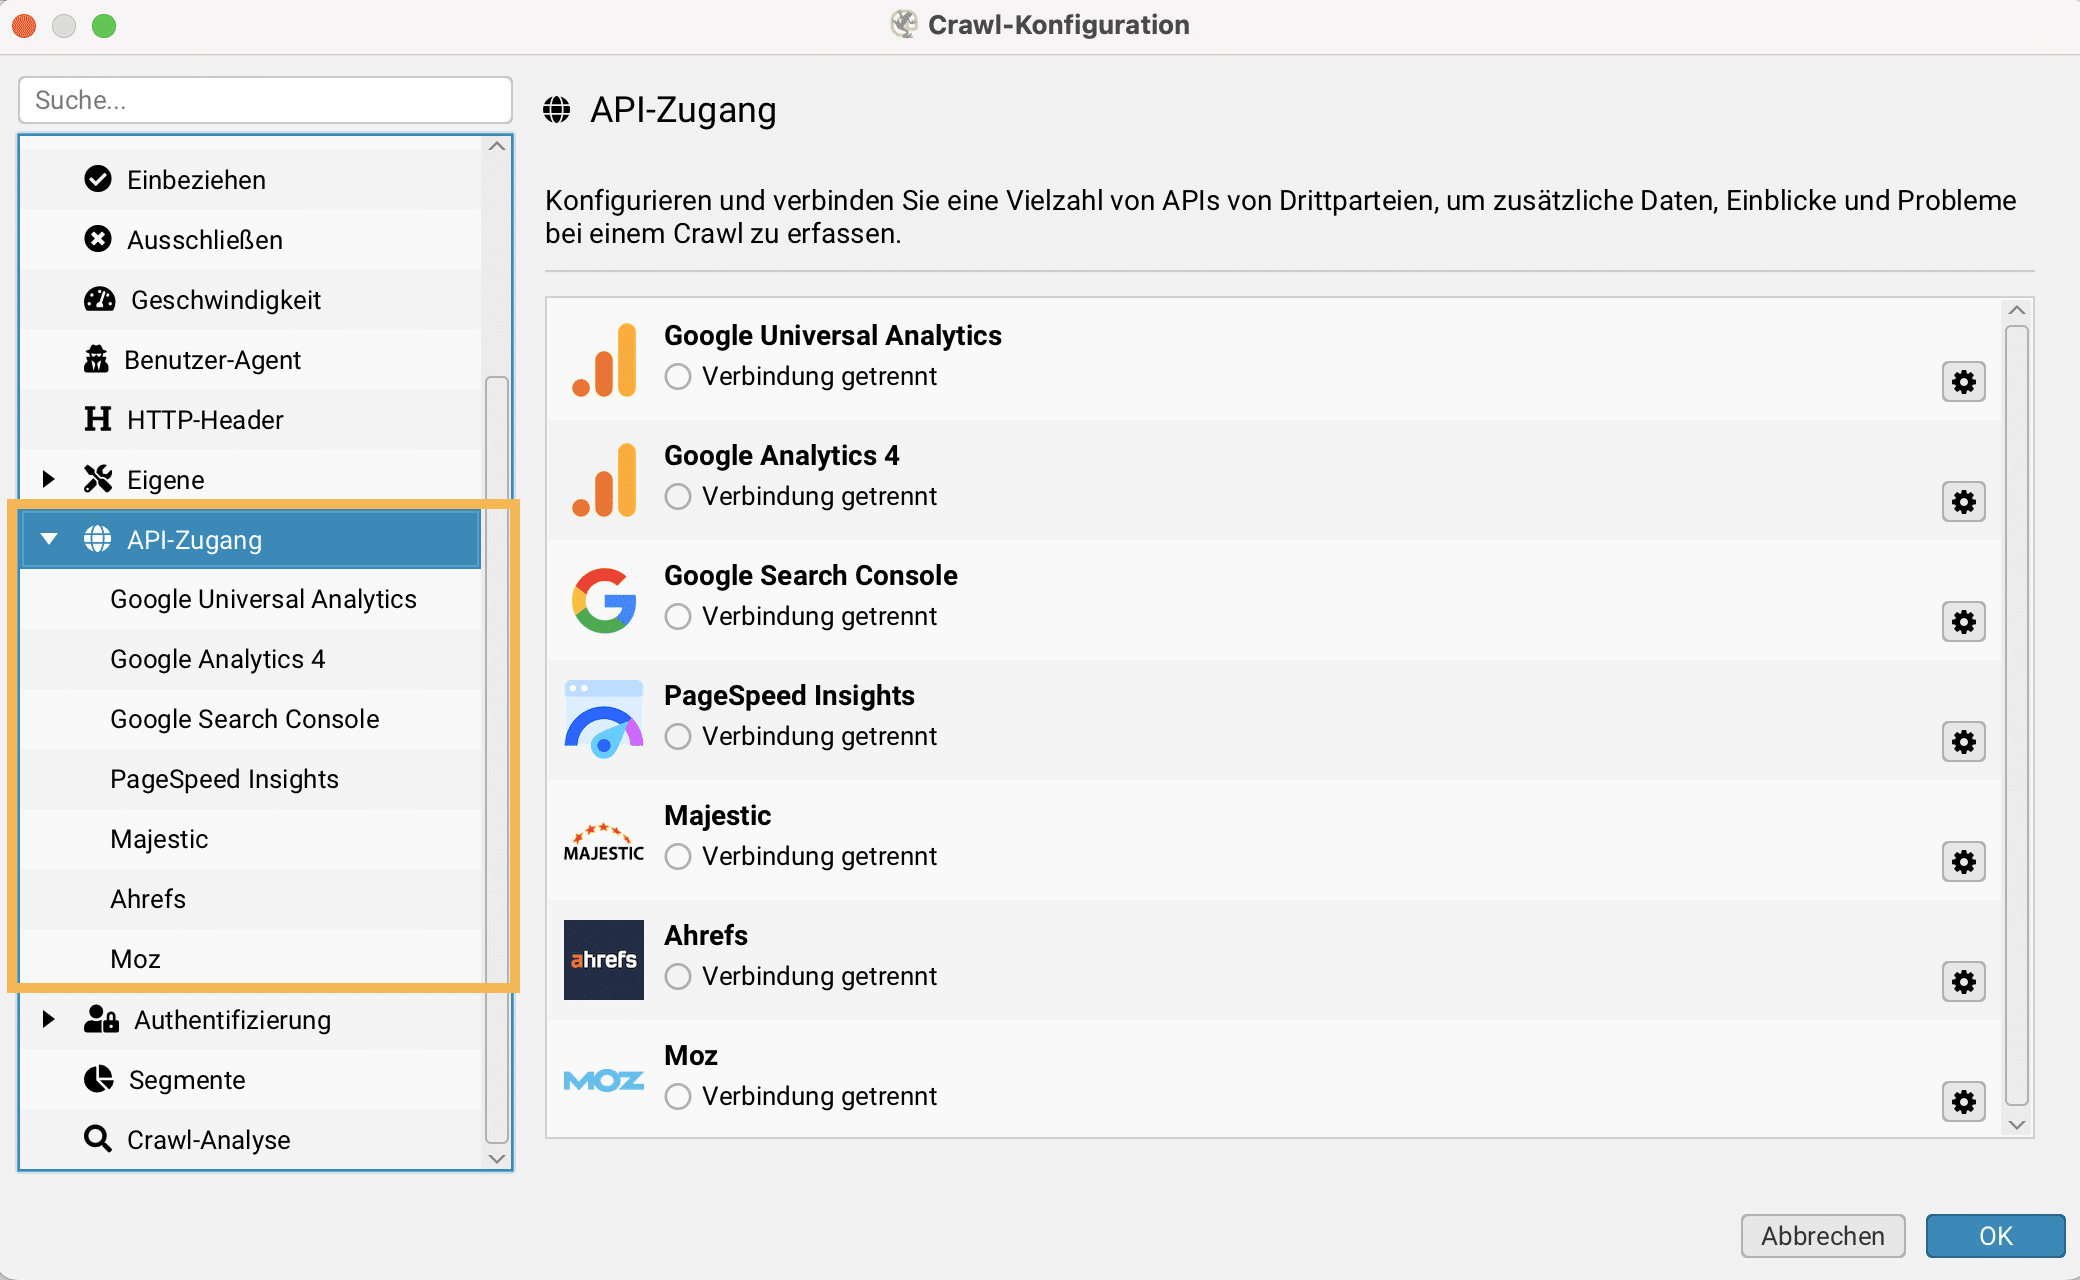Click the Abbrechen button
This screenshot has width=2080, height=1280.
tap(1823, 1236)
